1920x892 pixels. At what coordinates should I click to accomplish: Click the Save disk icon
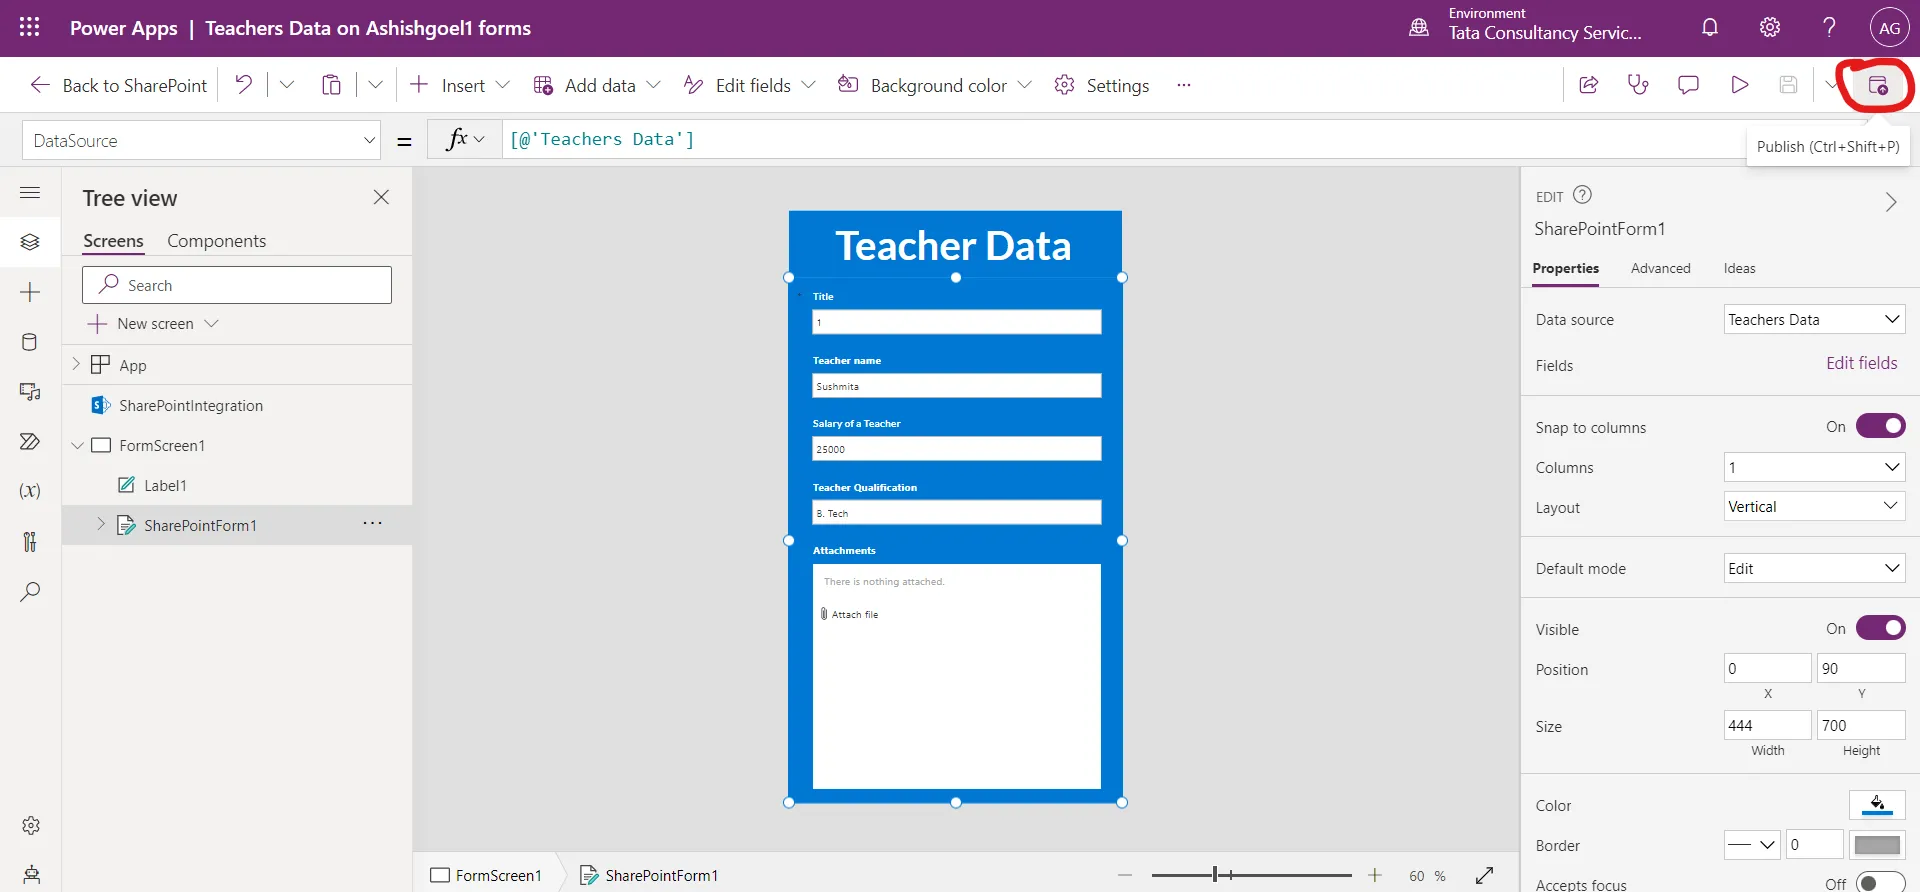[1789, 85]
